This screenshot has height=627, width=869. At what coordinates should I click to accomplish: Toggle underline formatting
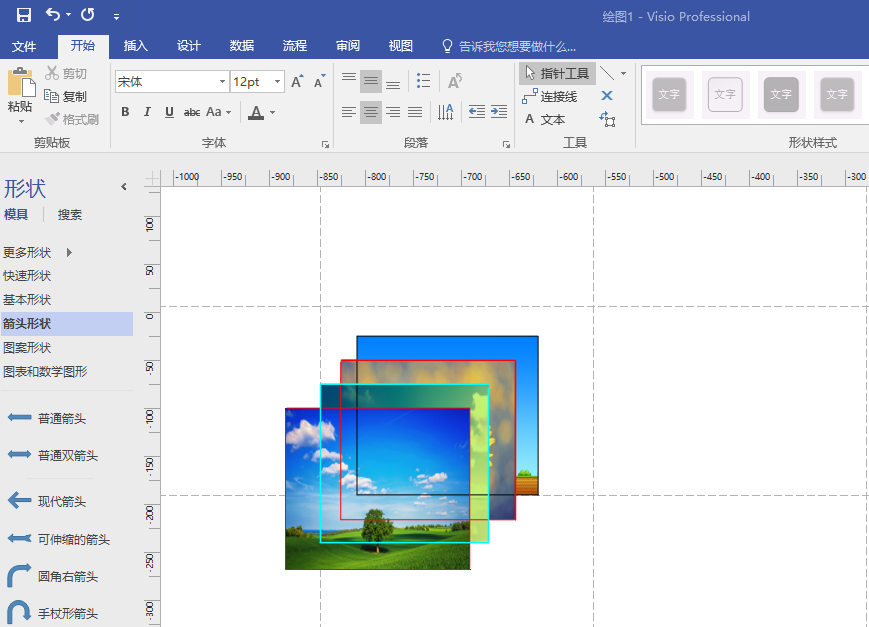[x=169, y=112]
